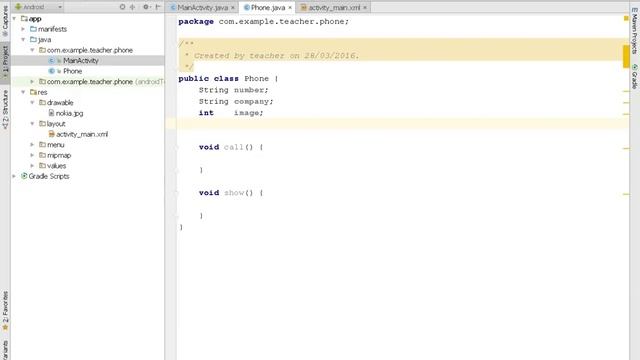
Task: Open the project panel settings gear
Action: click(146, 7)
